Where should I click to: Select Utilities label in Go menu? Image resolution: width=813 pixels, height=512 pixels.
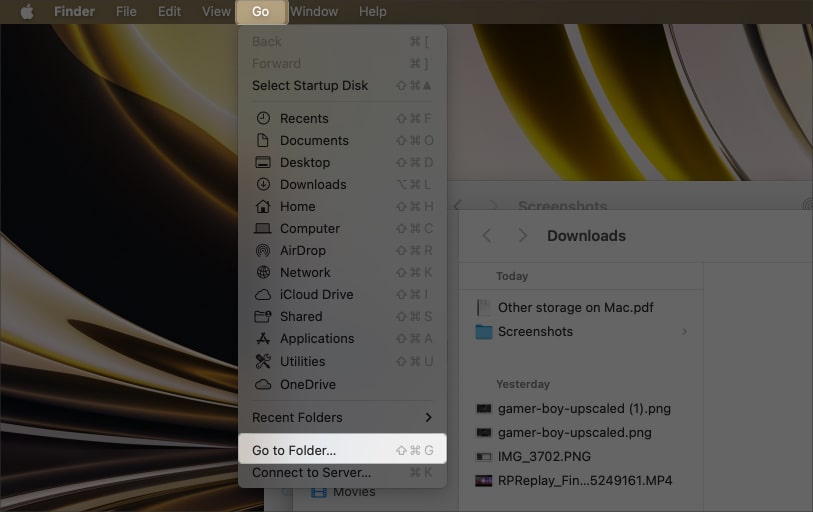point(303,361)
